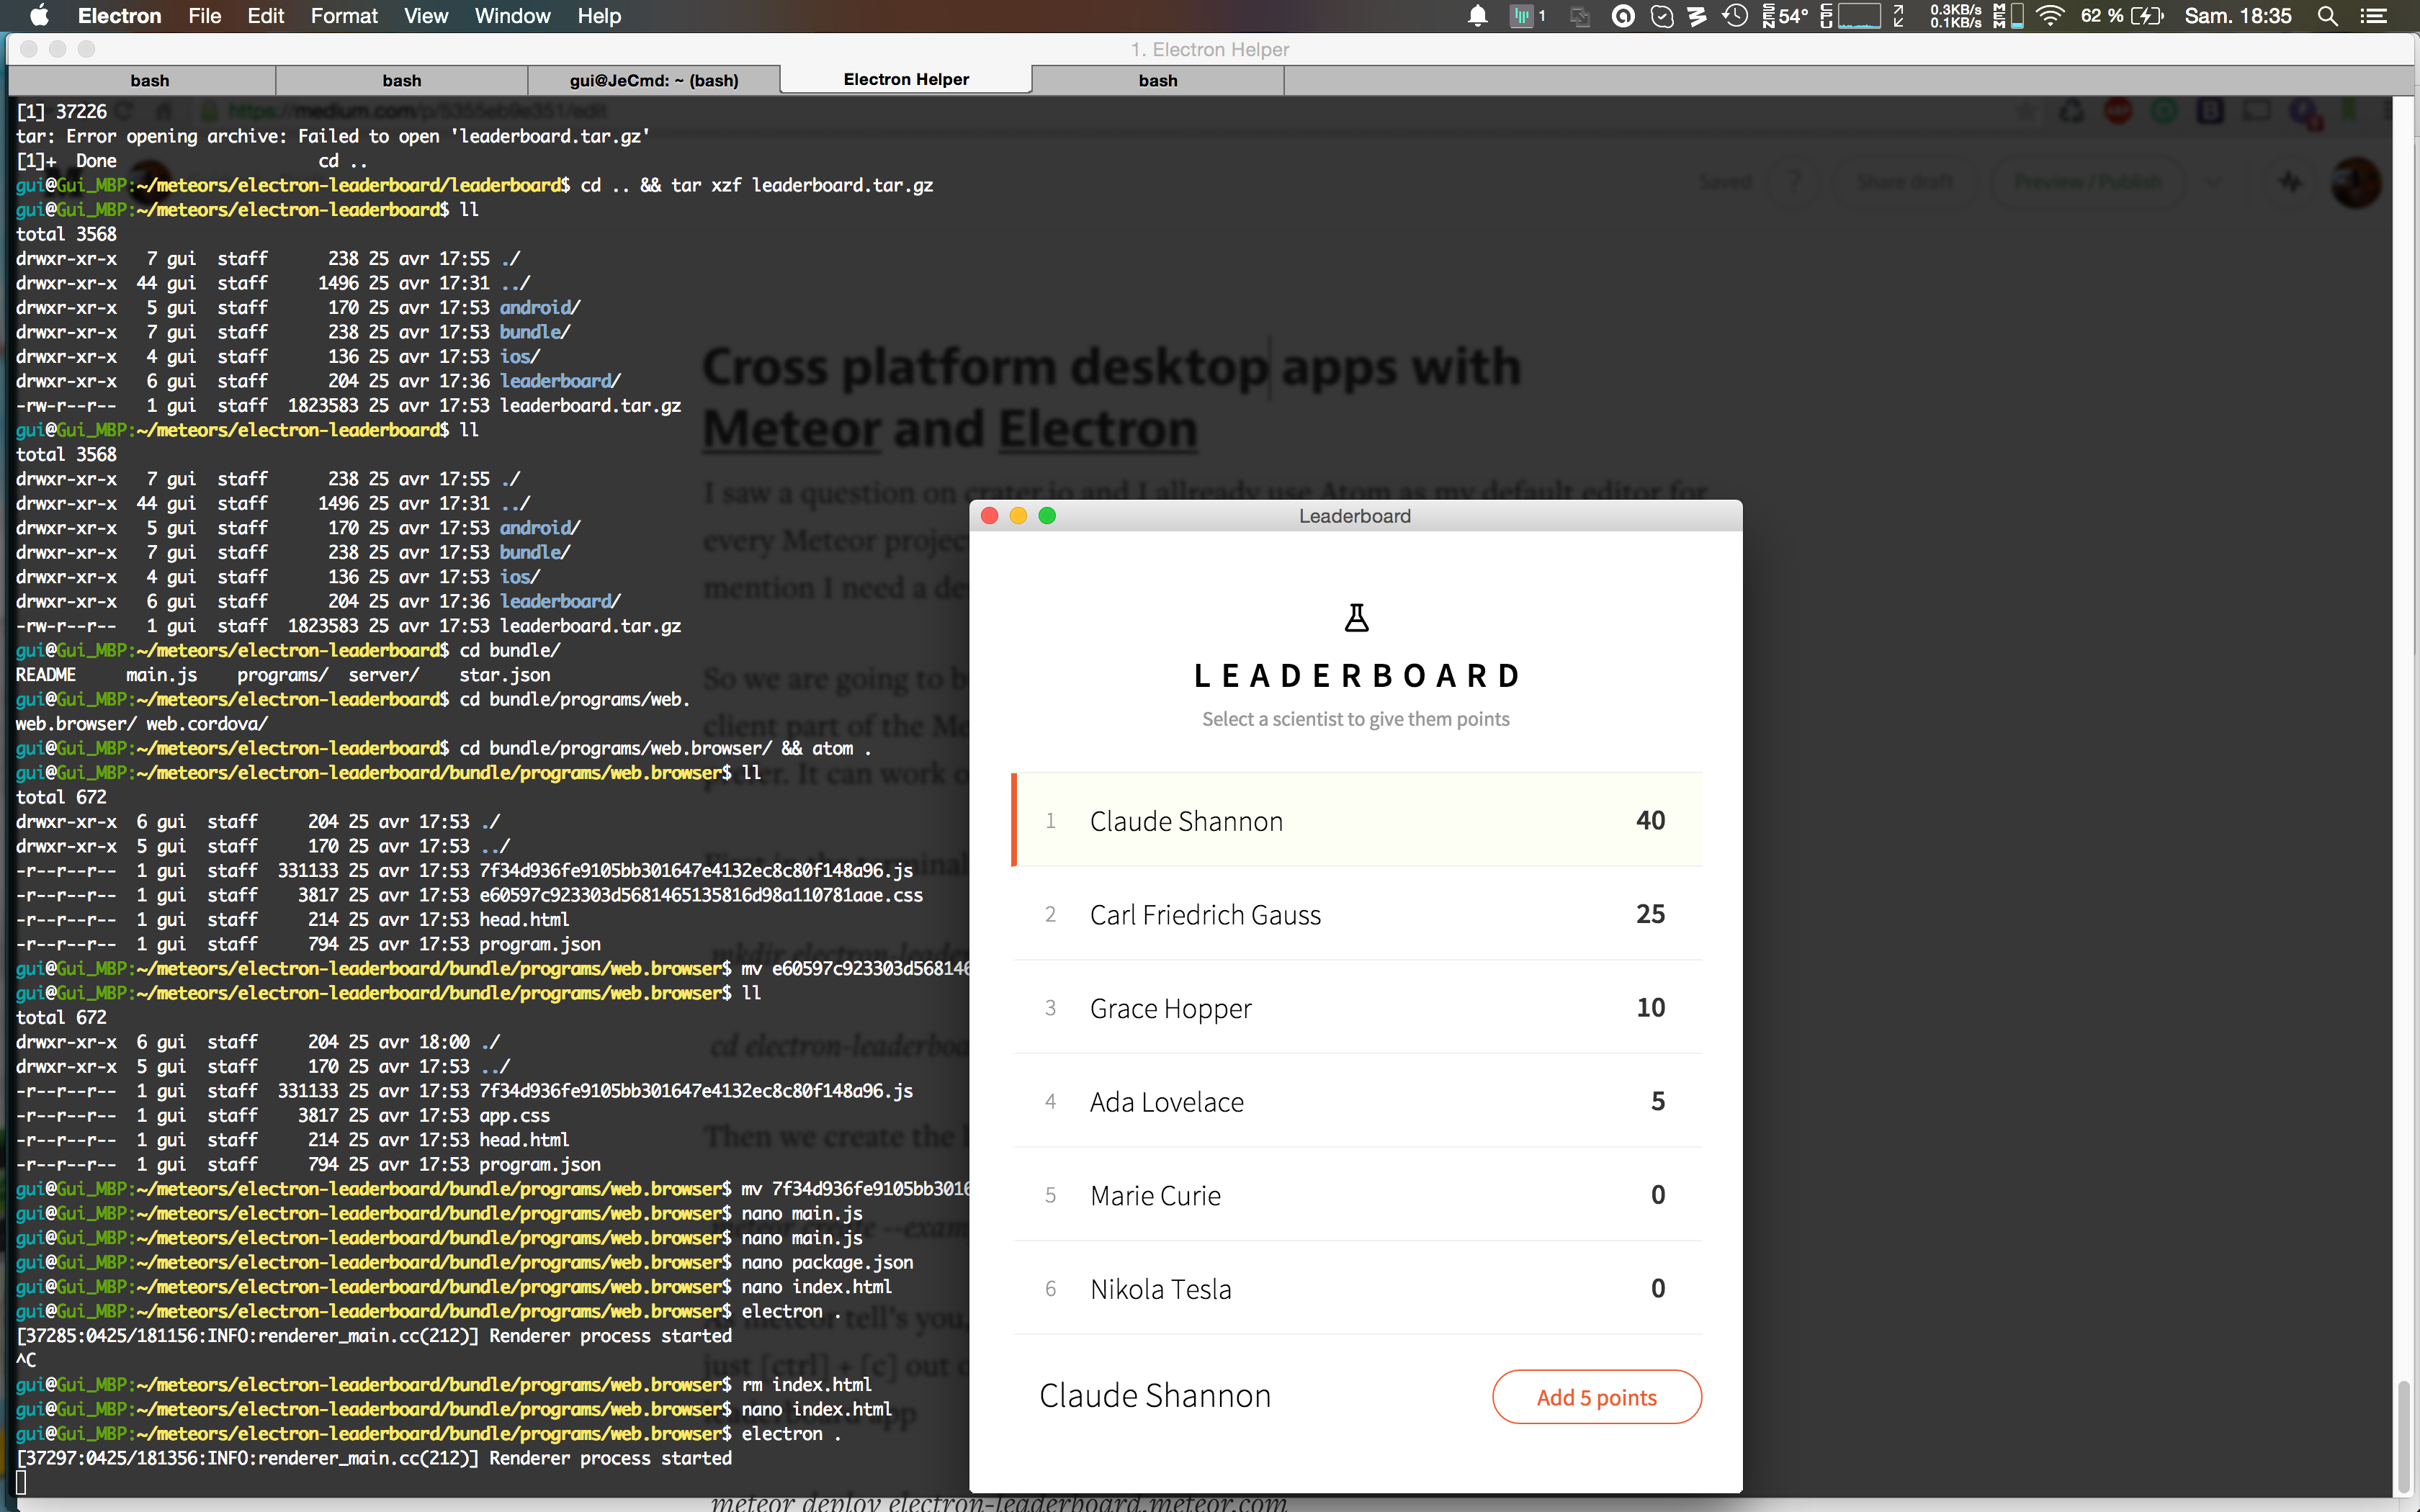Switch to the gui@JeCmd bash tab
Image resolution: width=2420 pixels, height=1512 pixels.
coord(654,80)
